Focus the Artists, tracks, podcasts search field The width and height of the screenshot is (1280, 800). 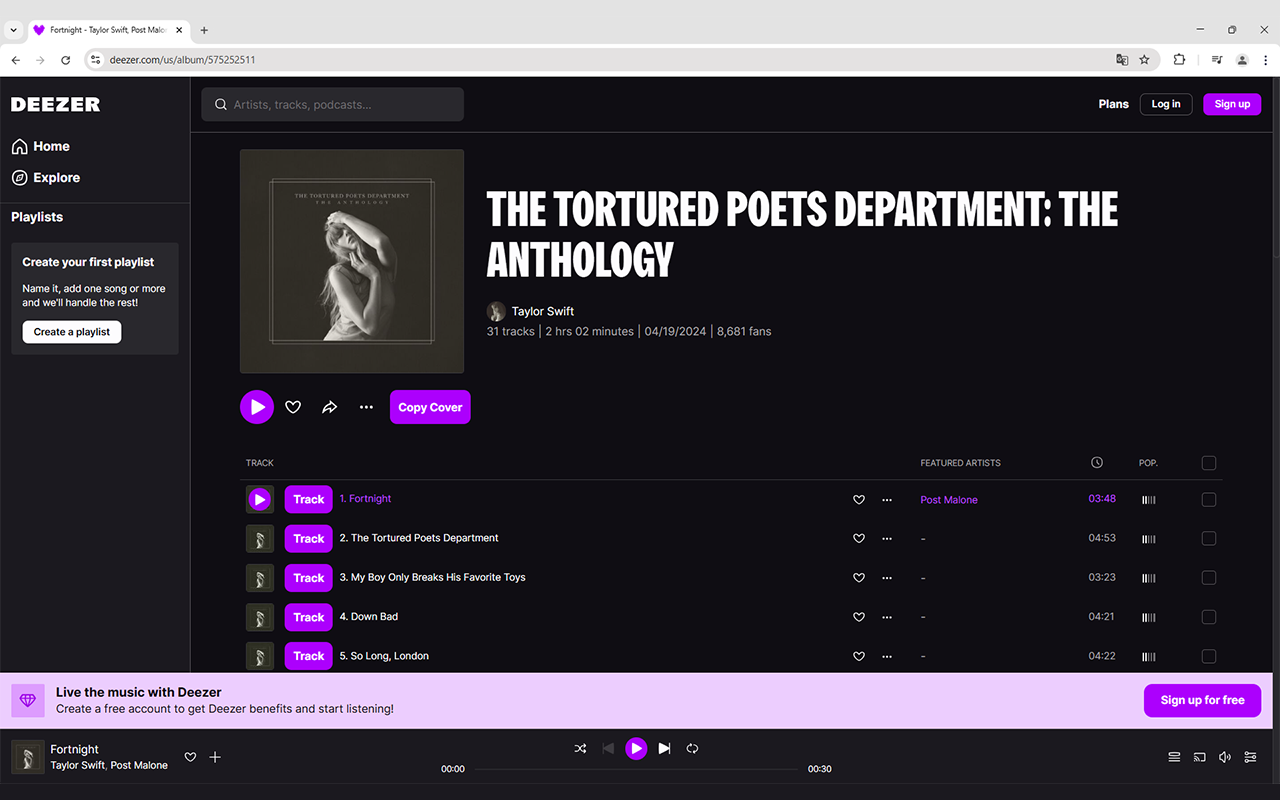click(332, 104)
